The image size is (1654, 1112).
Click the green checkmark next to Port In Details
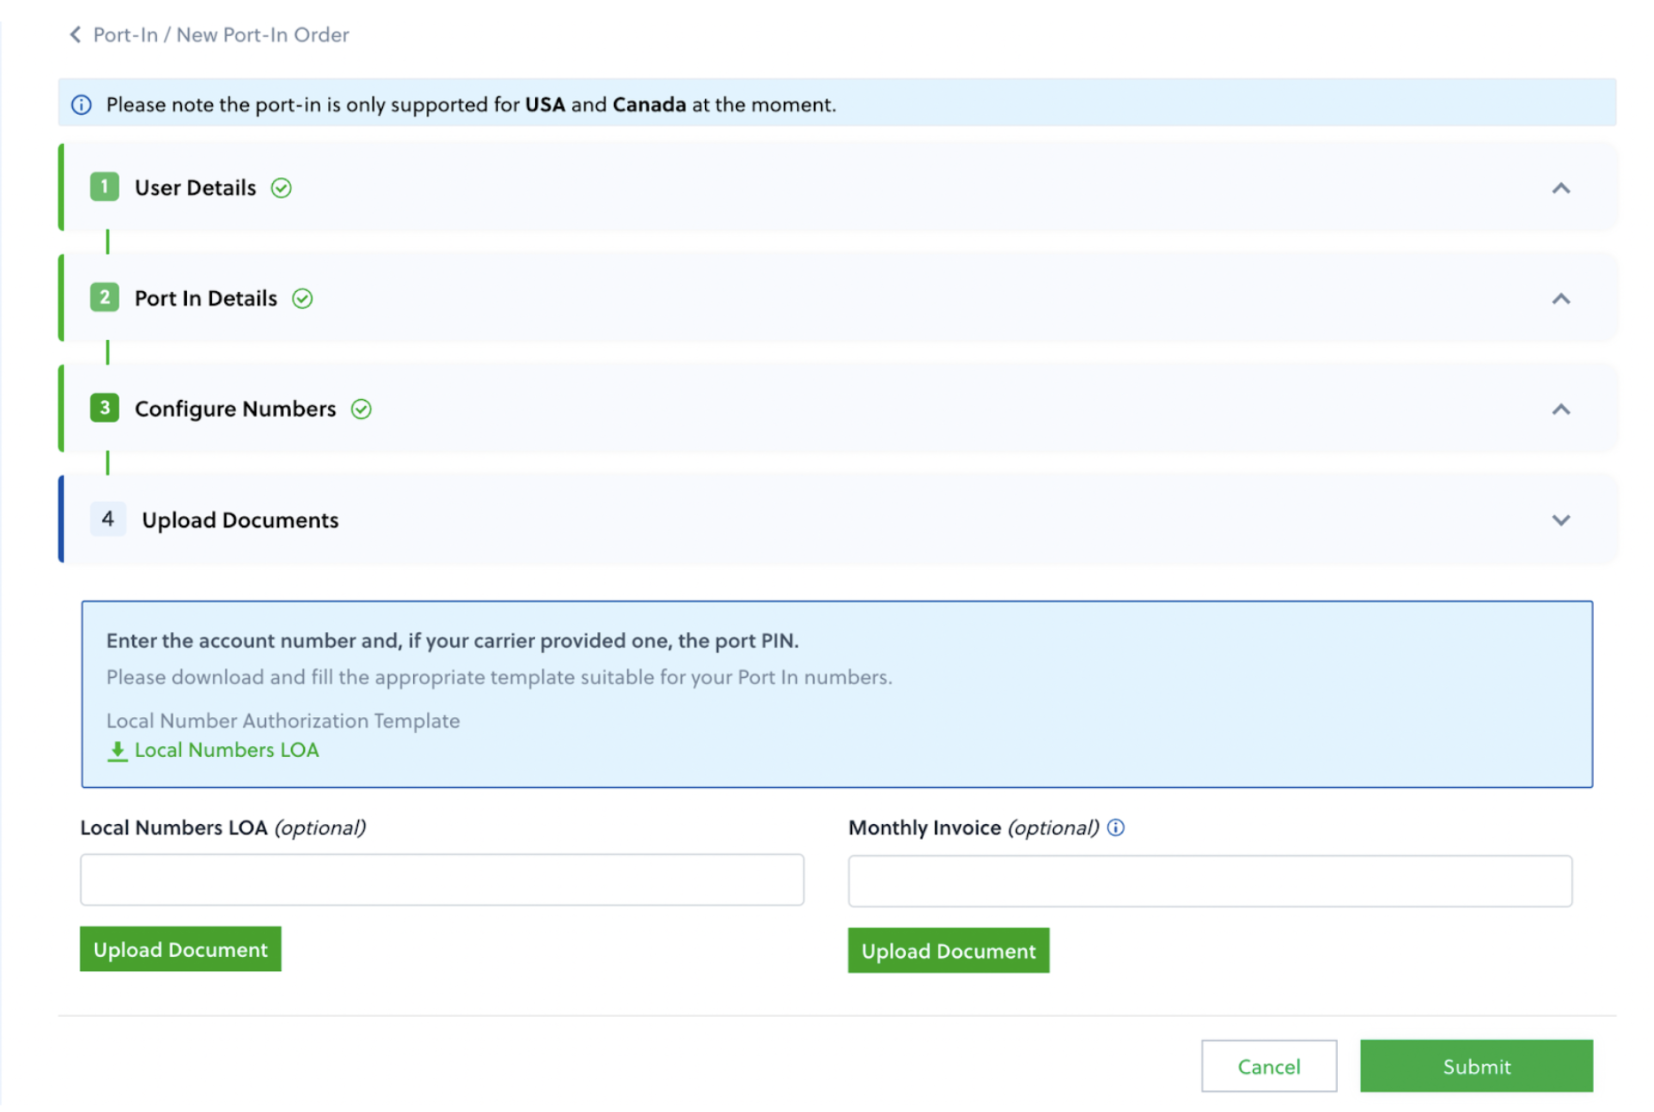(302, 299)
